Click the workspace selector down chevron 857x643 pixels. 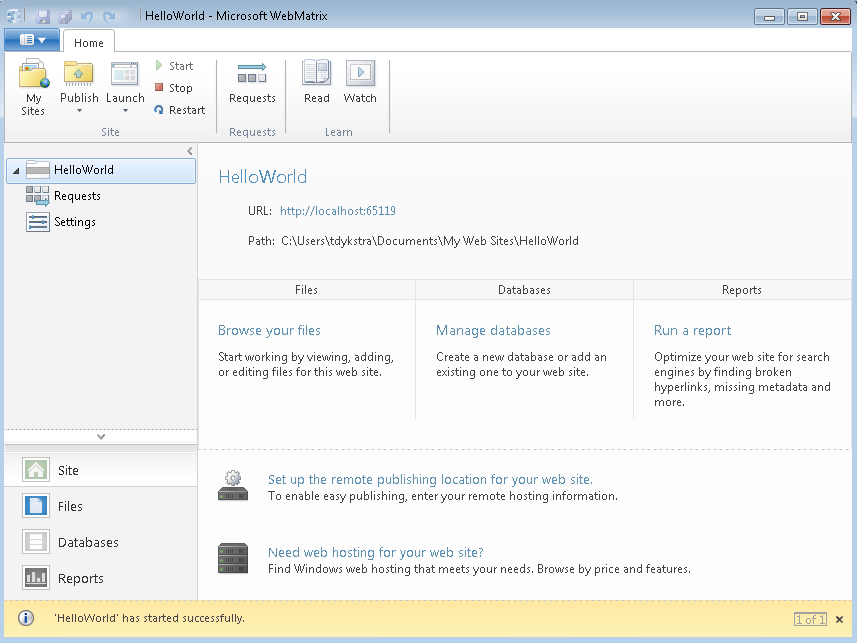click(x=101, y=436)
